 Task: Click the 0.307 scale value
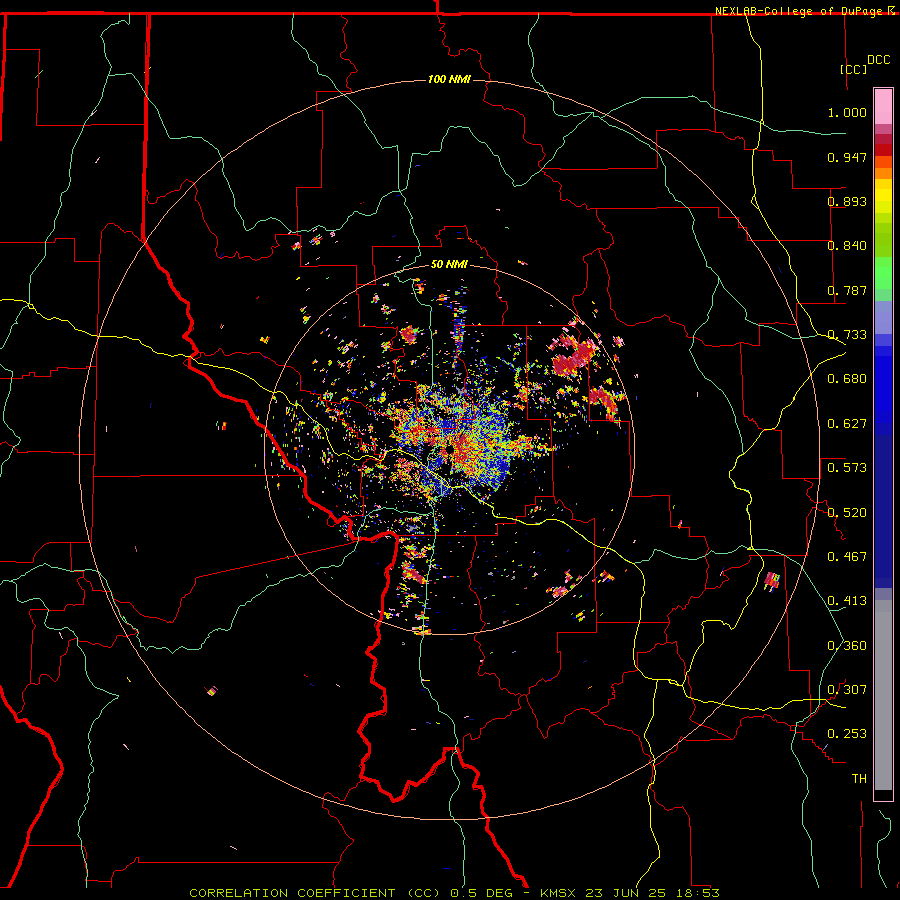pos(847,690)
